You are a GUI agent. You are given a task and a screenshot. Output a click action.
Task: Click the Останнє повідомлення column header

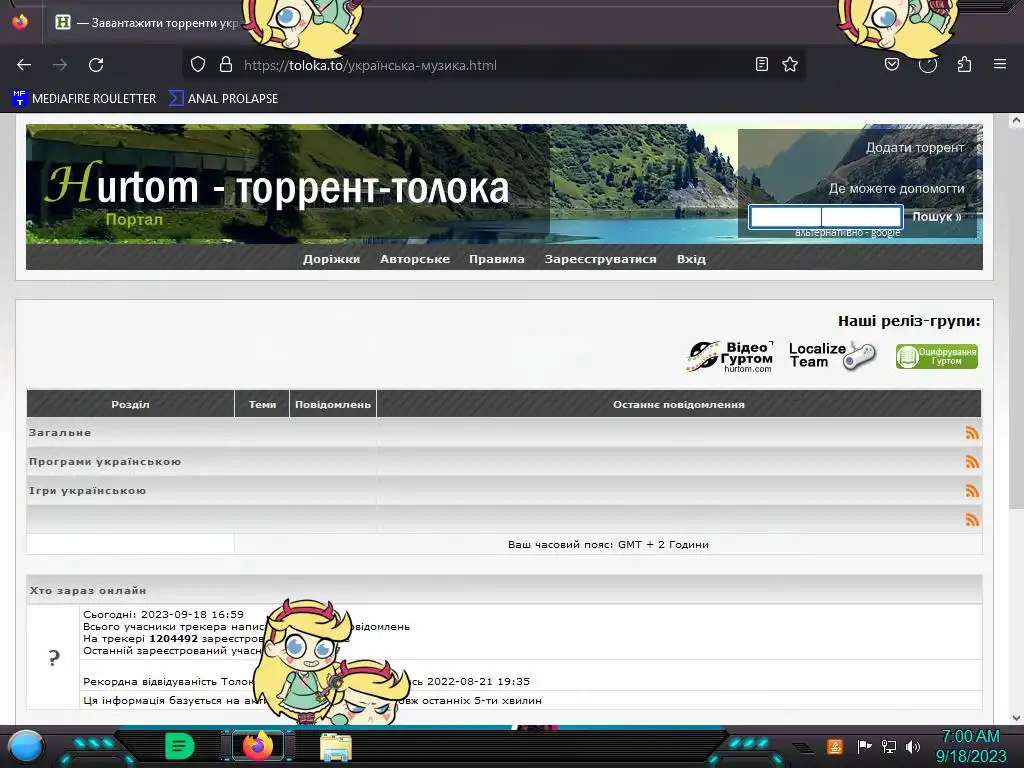click(x=679, y=404)
